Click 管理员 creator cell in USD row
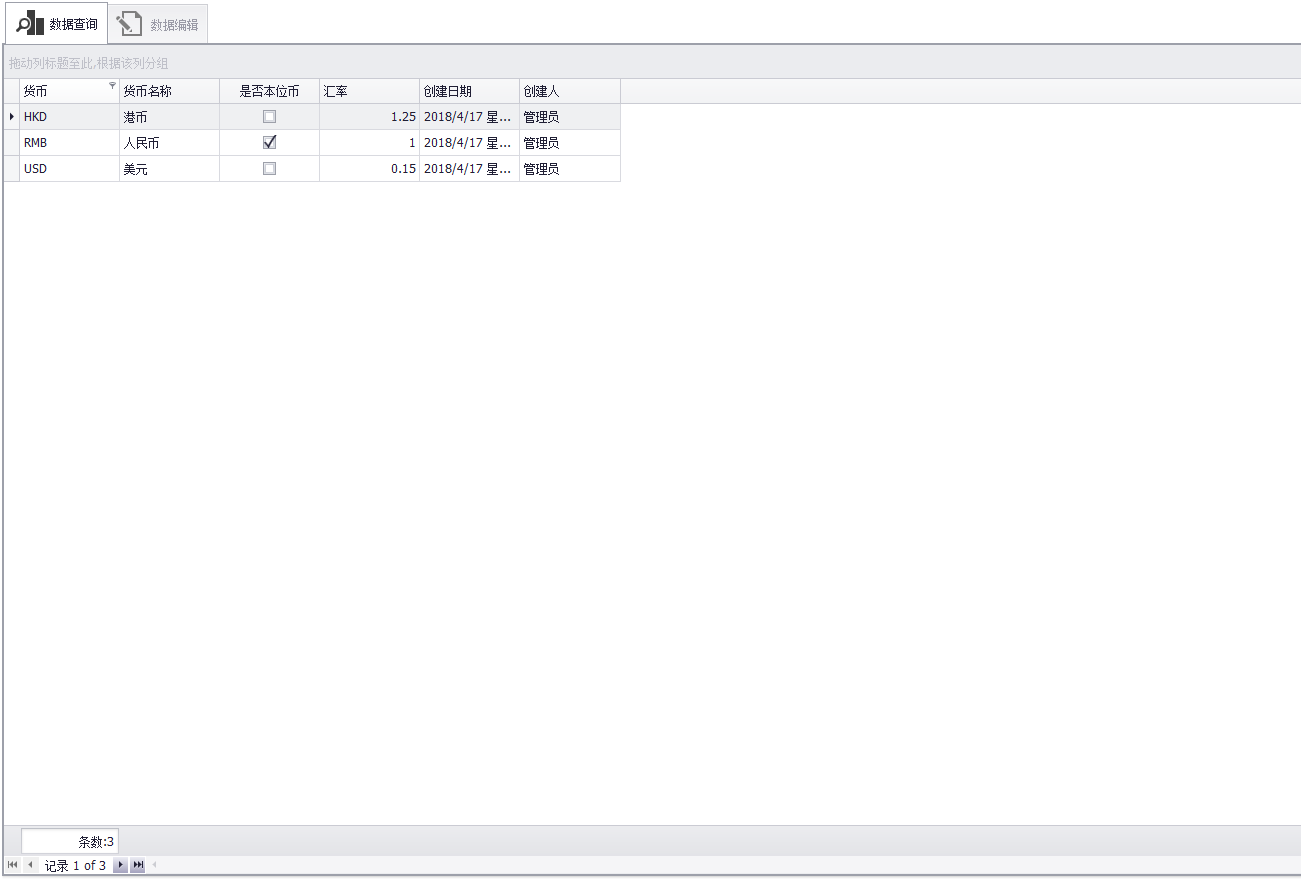This screenshot has height=882, width=1301. point(569,169)
